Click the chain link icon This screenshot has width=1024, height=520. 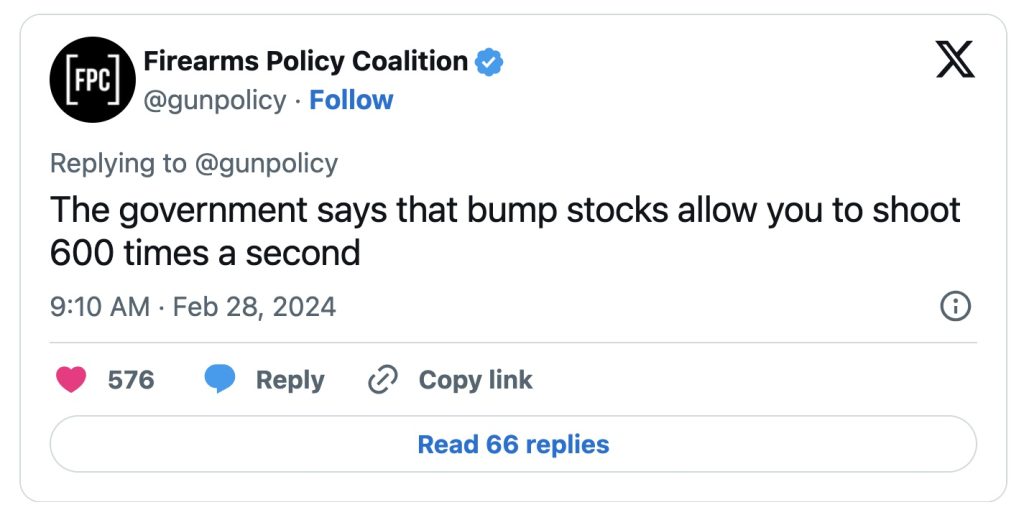(383, 380)
